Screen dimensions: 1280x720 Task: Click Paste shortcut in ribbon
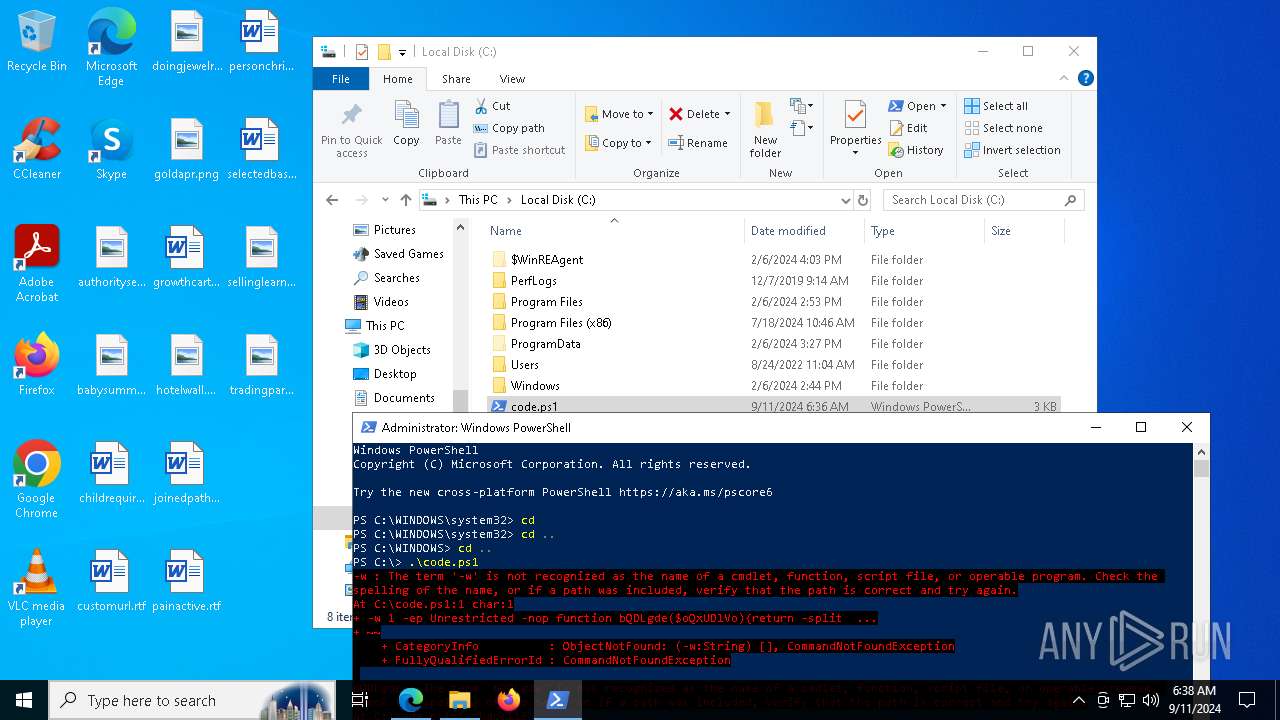pos(520,150)
